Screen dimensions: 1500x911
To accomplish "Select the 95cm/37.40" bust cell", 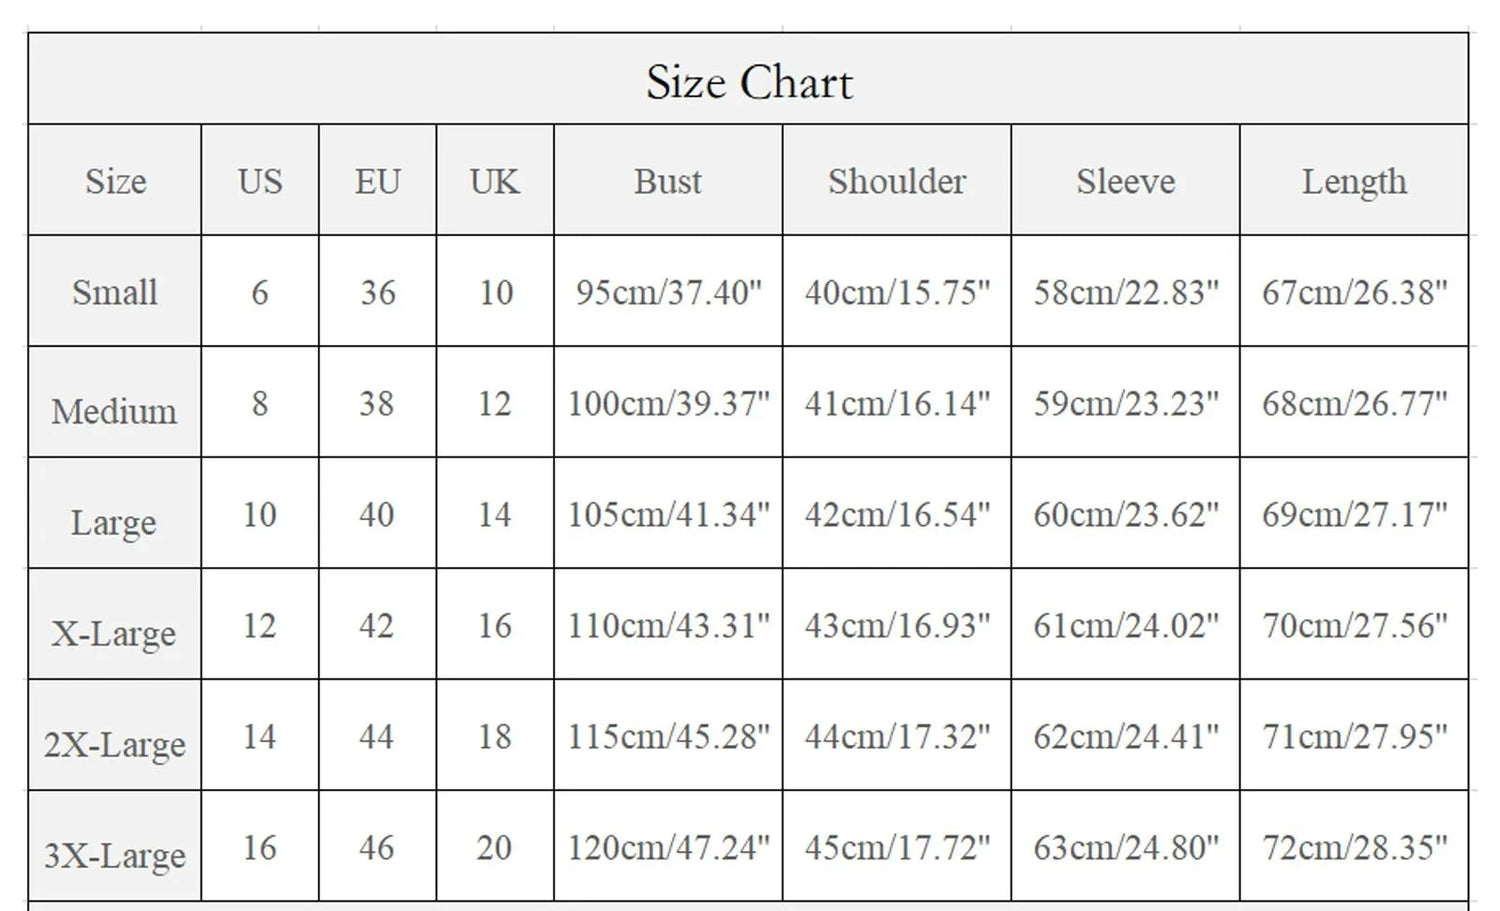I will tap(668, 292).
